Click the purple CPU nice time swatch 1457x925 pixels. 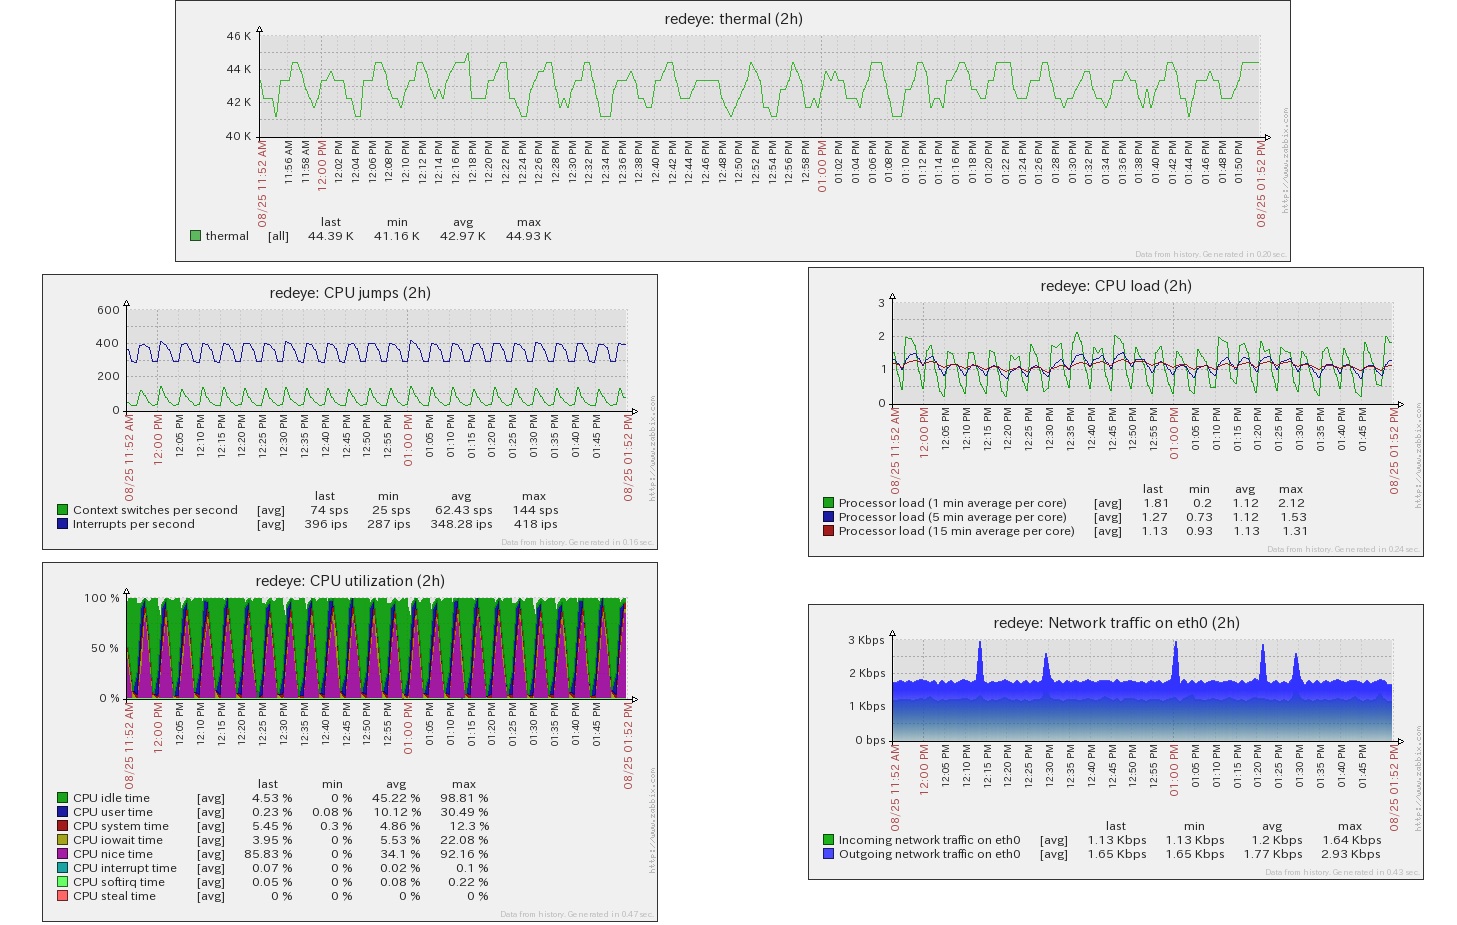click(x=62, y=854)
